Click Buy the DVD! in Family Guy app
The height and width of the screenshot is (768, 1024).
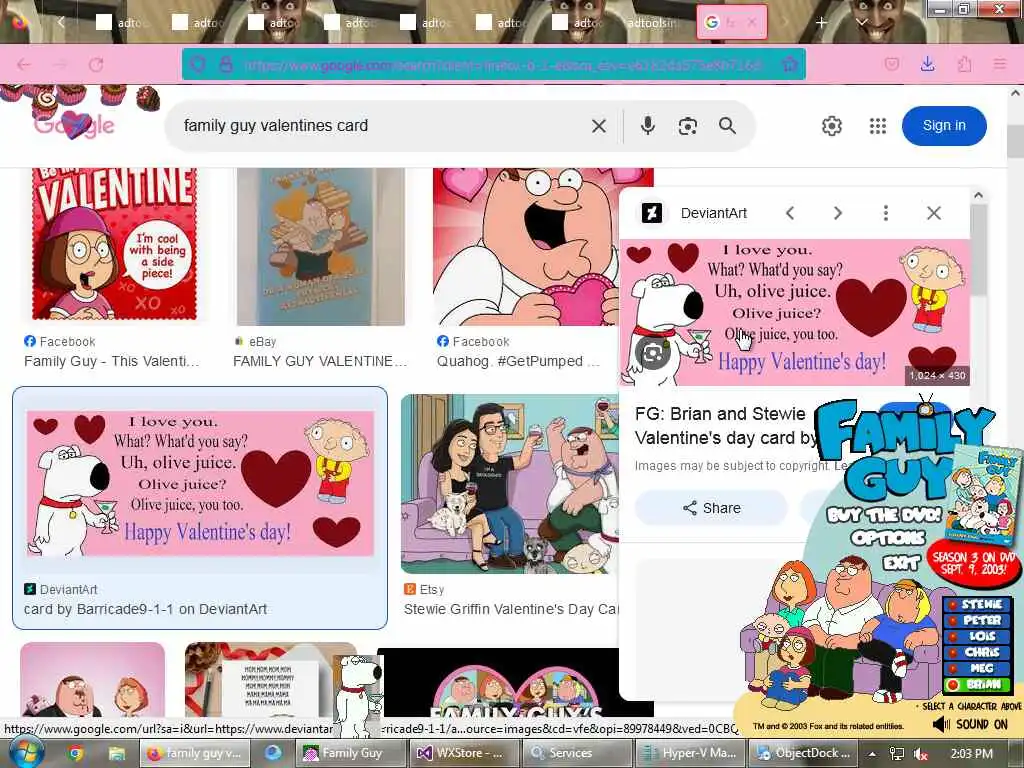click(884, 515)
